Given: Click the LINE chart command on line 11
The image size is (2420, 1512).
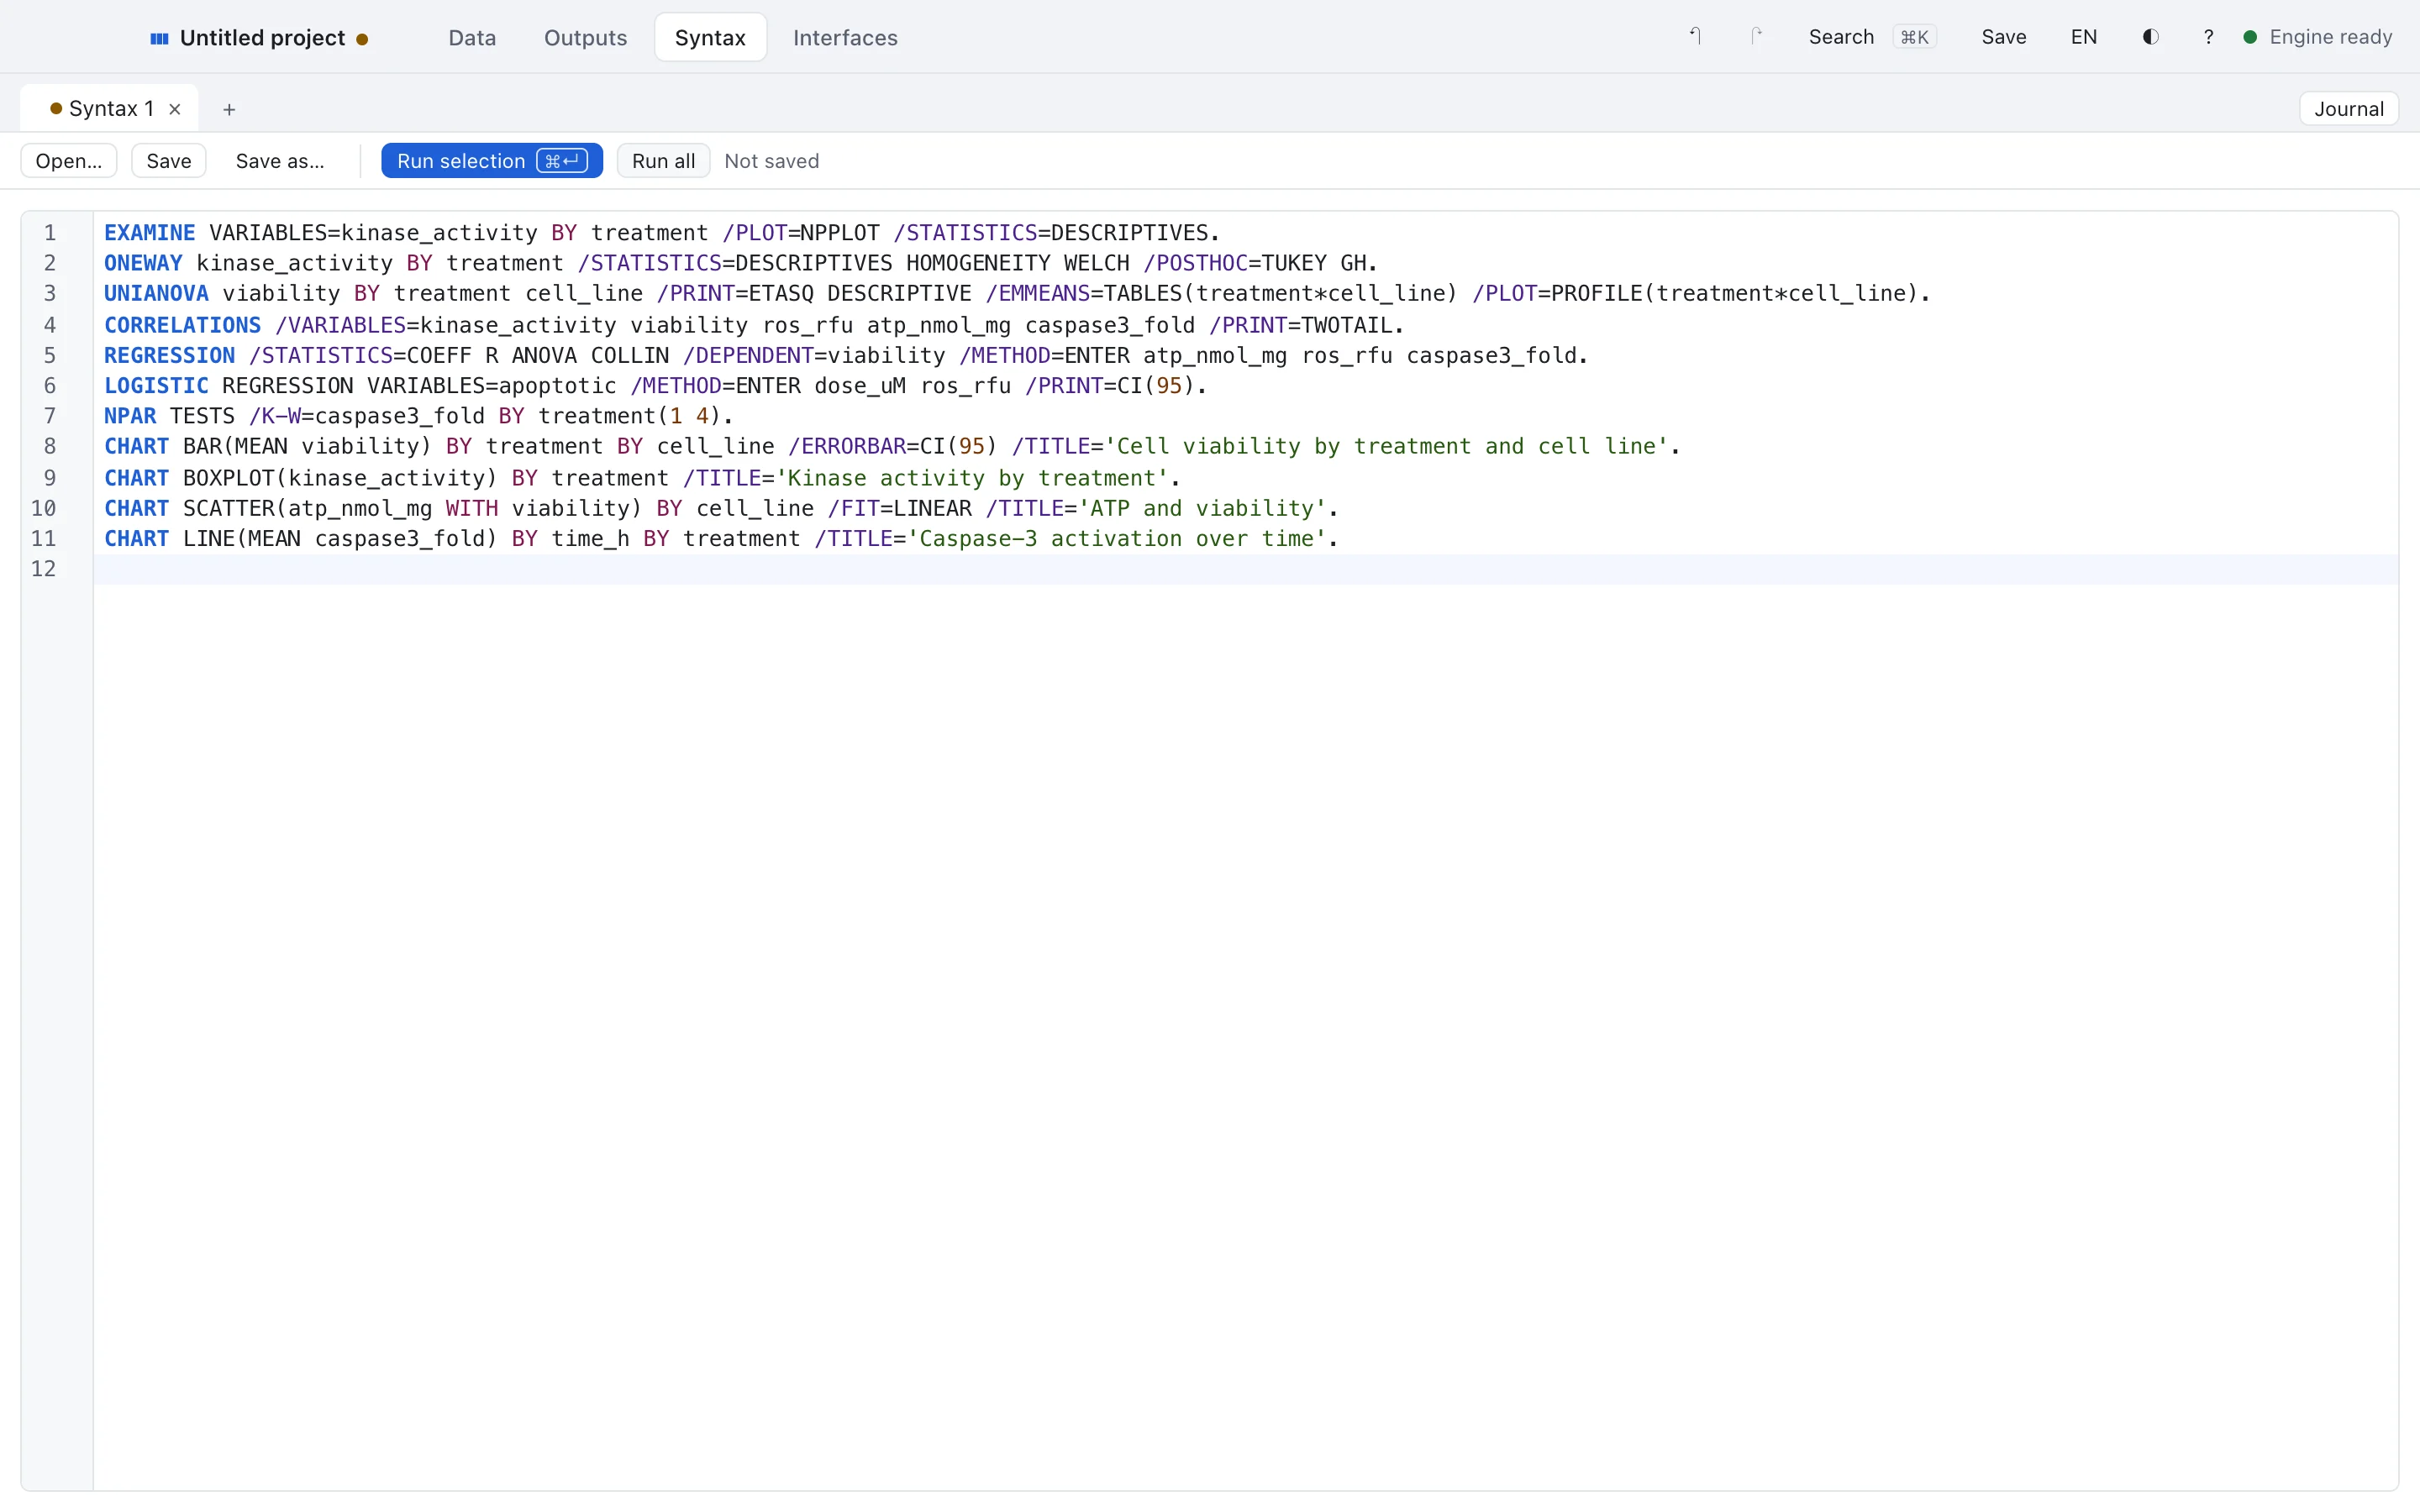Looking at the screenshot, I should point(209,538).
